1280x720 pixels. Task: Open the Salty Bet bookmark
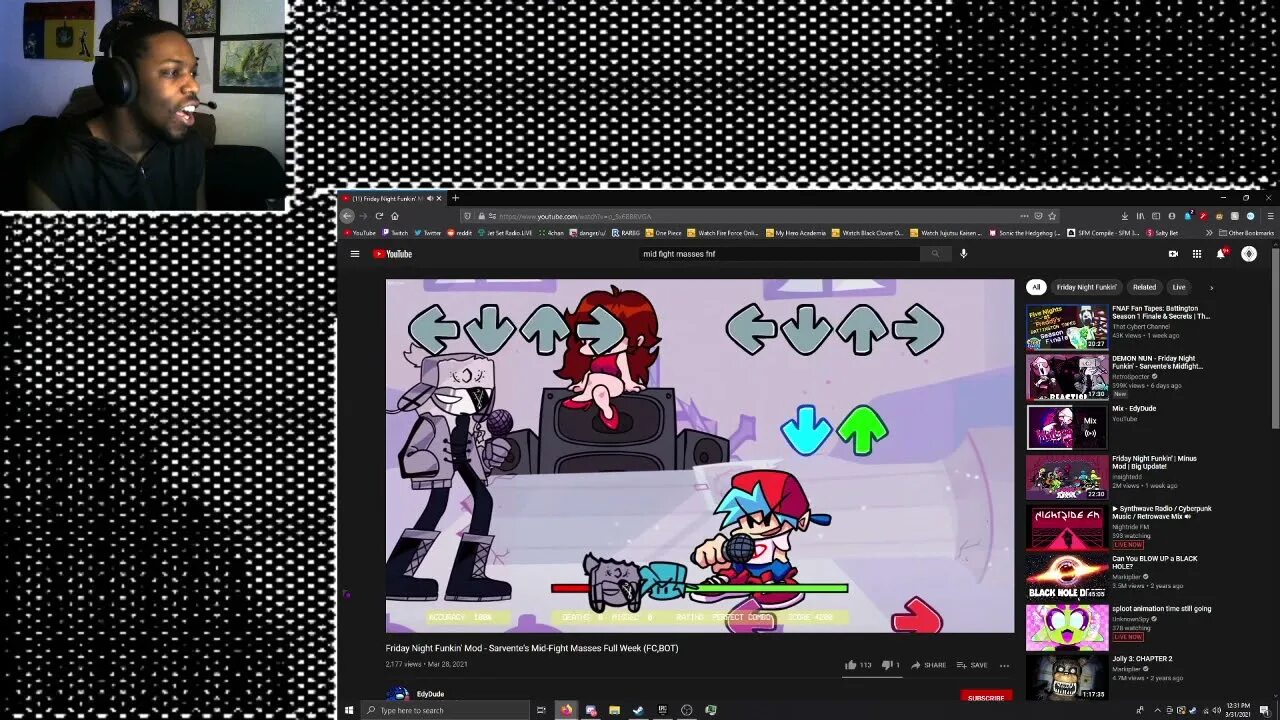point(1161,233)
